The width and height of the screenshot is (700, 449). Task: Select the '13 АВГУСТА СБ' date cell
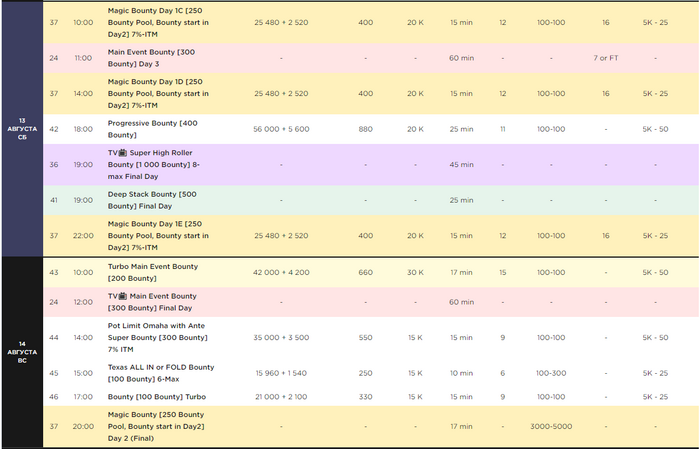(22, 129)
